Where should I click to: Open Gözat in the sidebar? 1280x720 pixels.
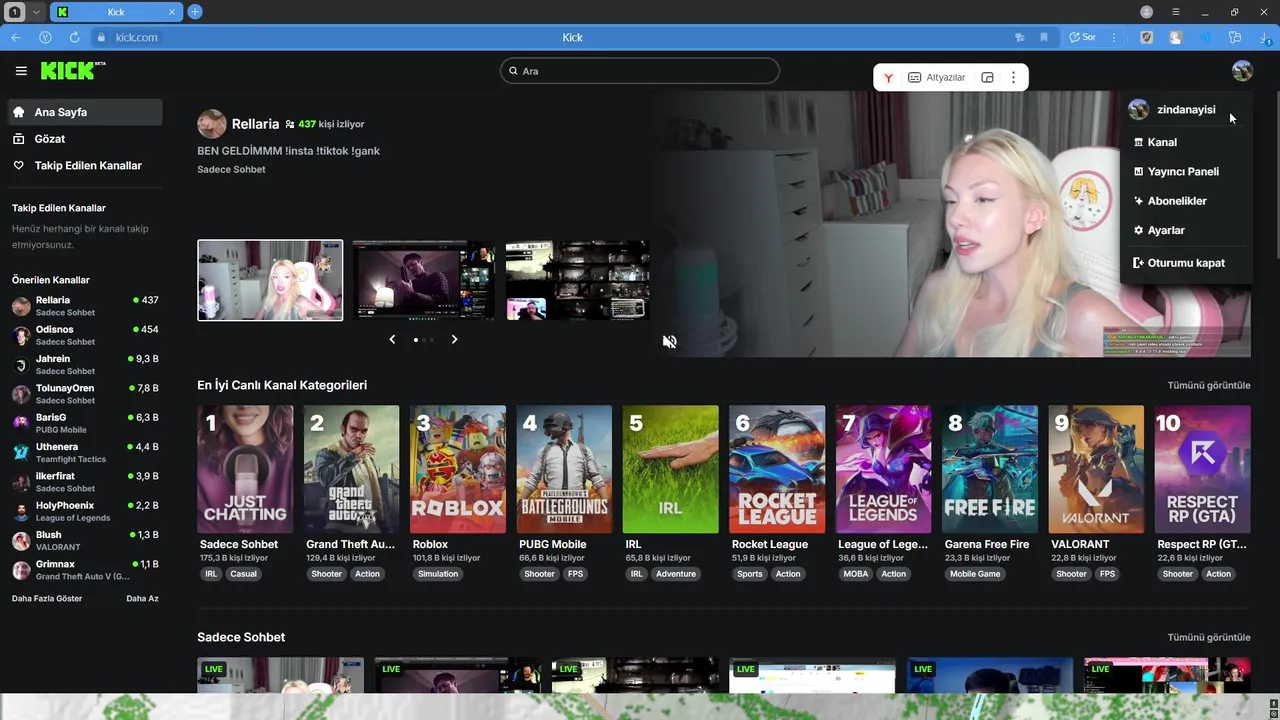point(84,139)
